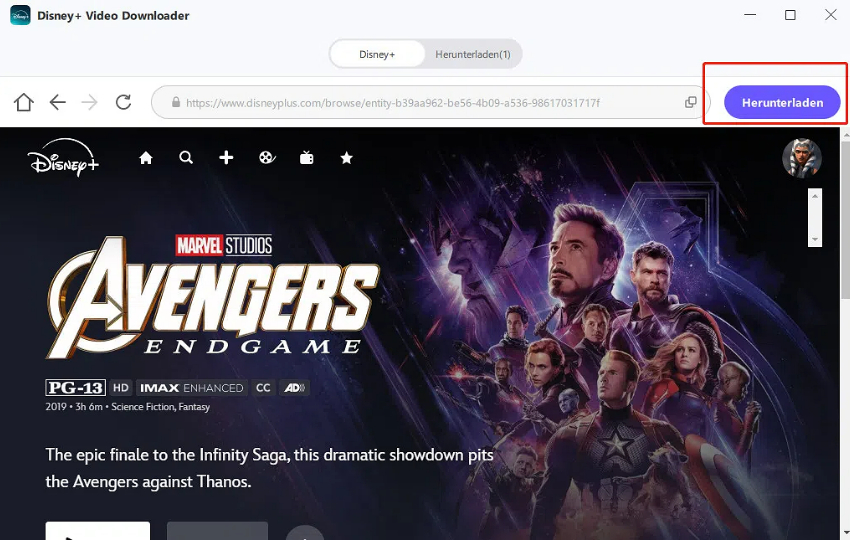850x540 pixels.
Task: Reload the page with refresh icon
Action: [x=124, y=102]
